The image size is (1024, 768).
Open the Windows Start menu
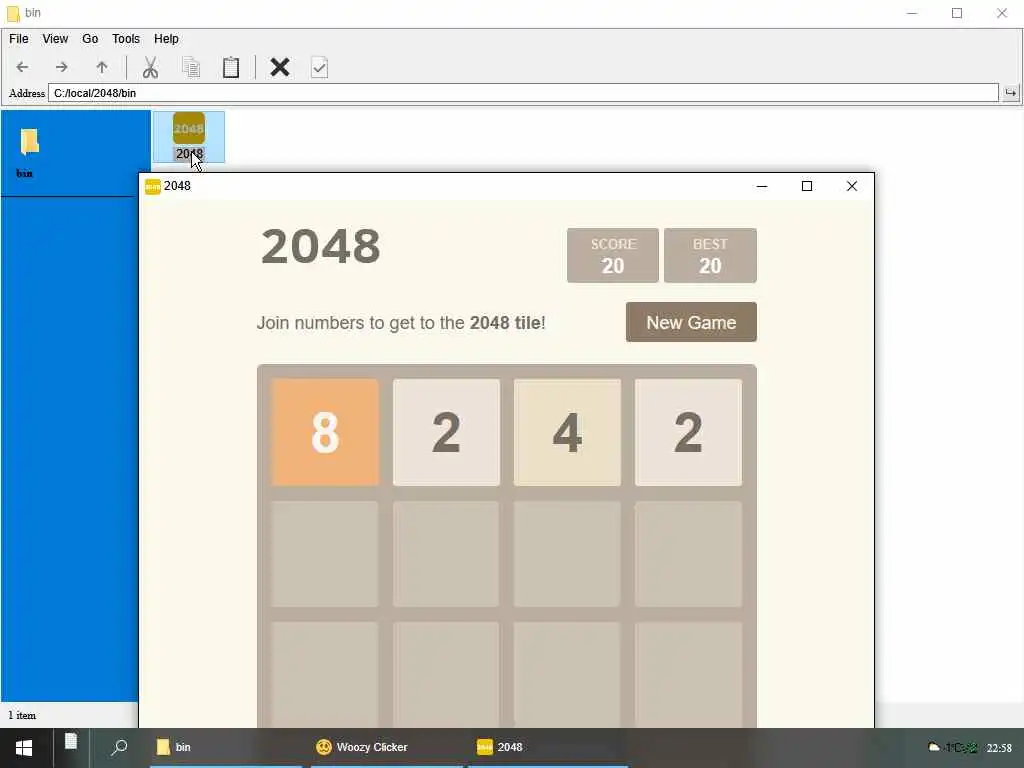click(24, 748)
